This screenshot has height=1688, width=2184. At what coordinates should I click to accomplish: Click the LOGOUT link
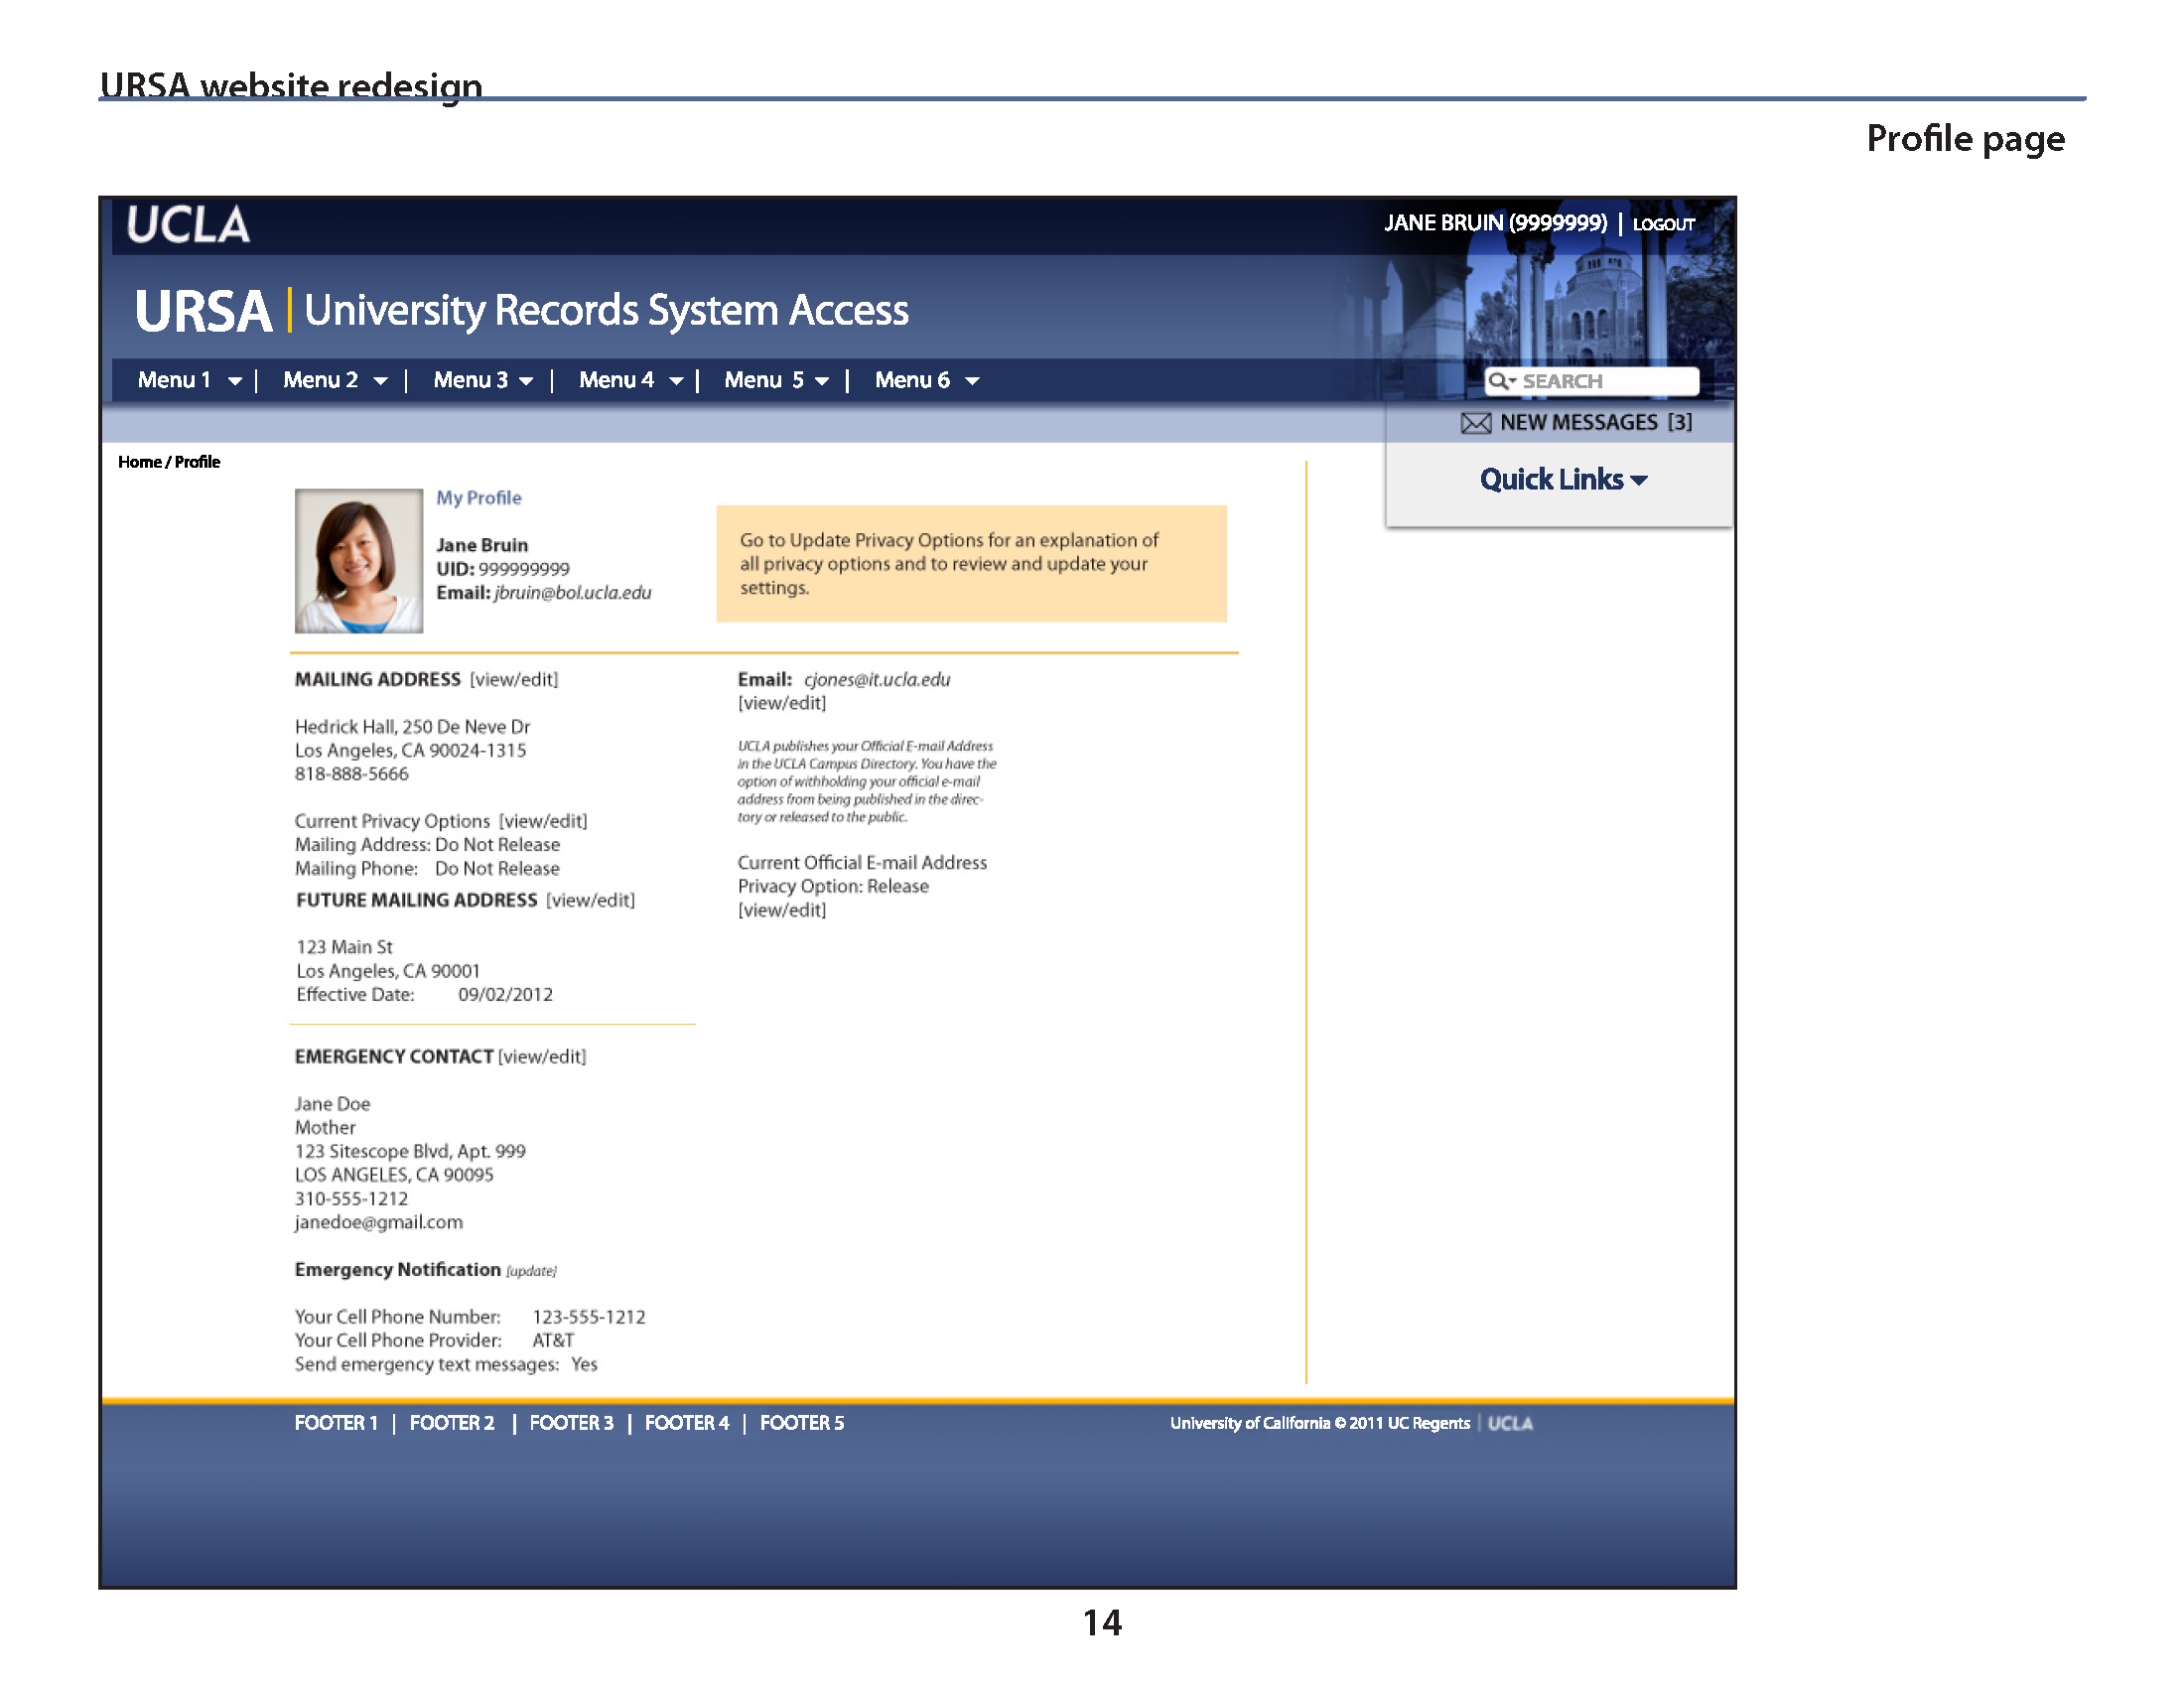(1663, 224)
